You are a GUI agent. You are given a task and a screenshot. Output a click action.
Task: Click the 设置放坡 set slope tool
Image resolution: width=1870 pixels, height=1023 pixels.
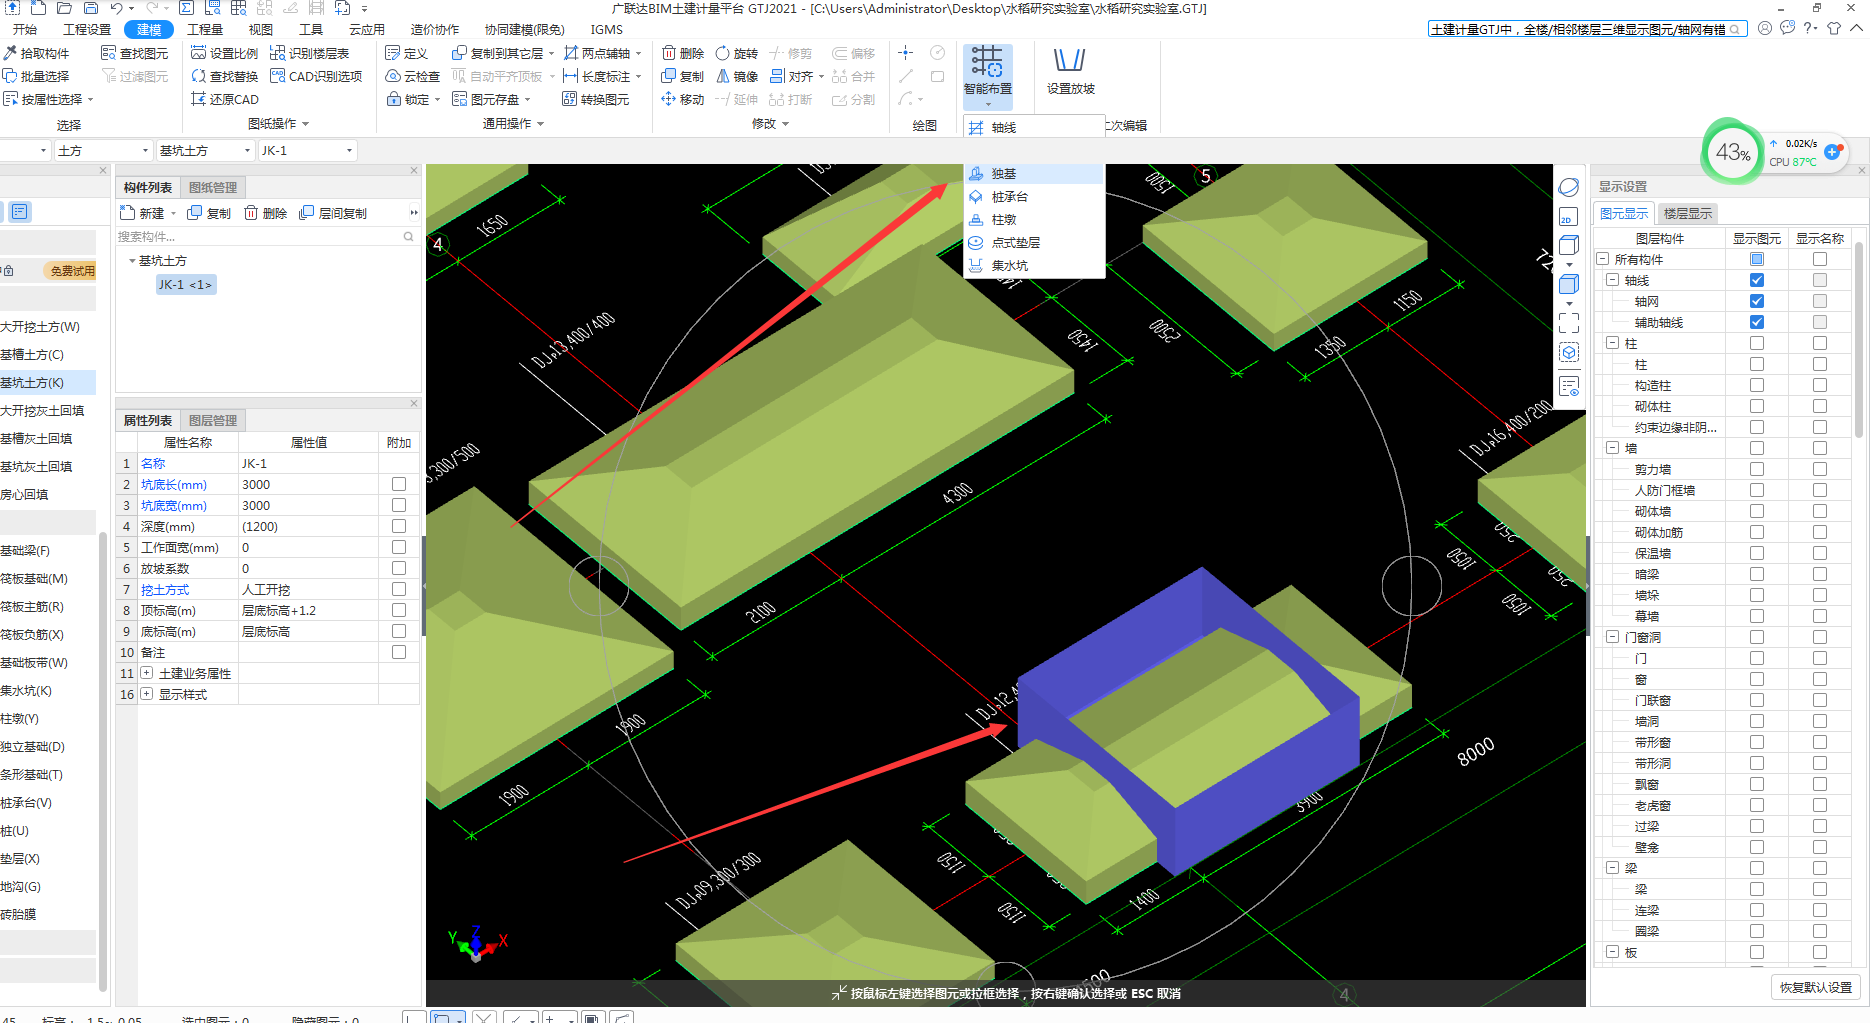coord(1070,72)
